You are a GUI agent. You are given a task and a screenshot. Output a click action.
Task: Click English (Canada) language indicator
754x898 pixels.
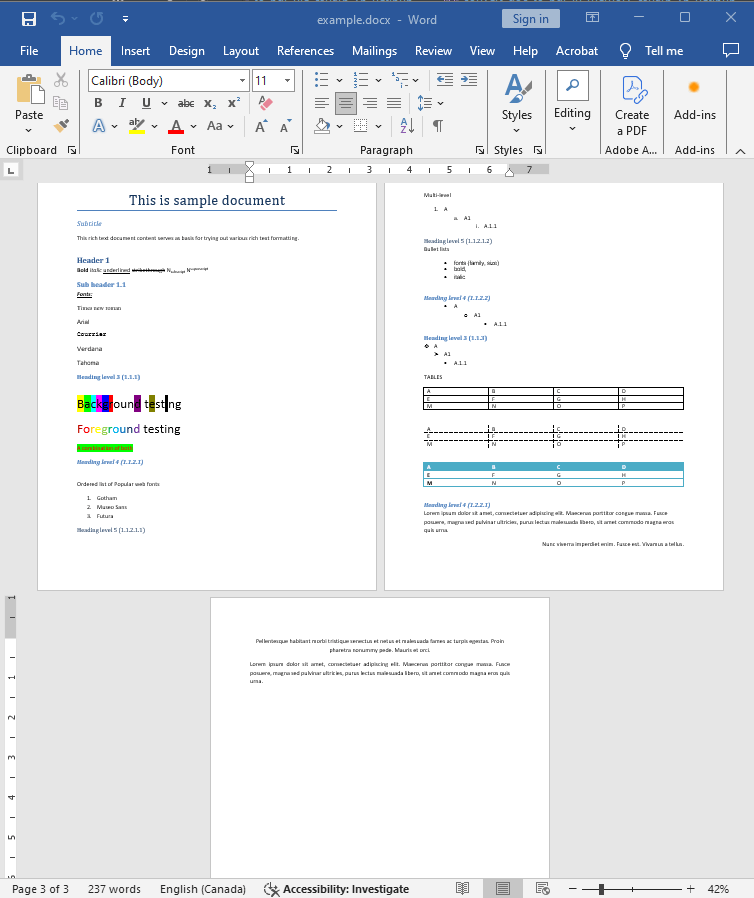tap(203, 889)
